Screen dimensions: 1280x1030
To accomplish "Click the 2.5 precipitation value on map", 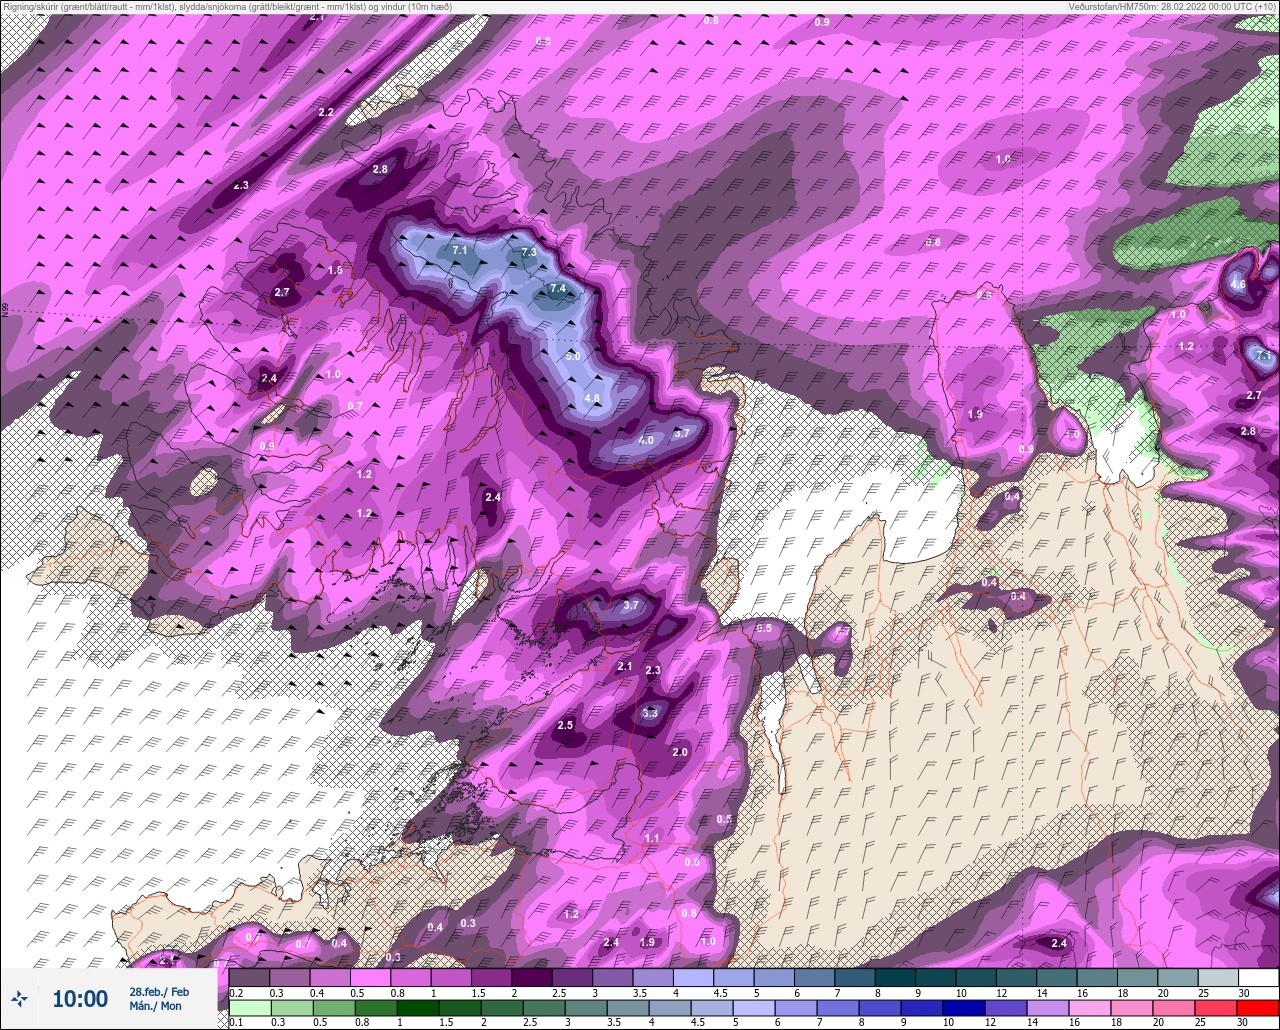I will click(x=565, y=725).
